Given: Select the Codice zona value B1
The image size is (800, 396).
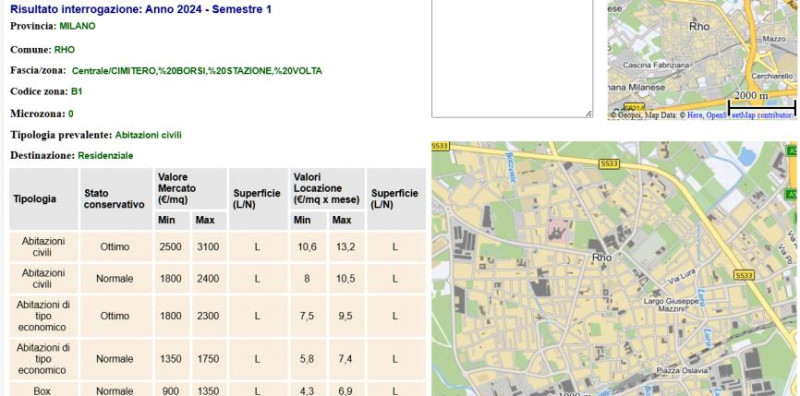Looking at the screenshot, I should pos(77,92).
